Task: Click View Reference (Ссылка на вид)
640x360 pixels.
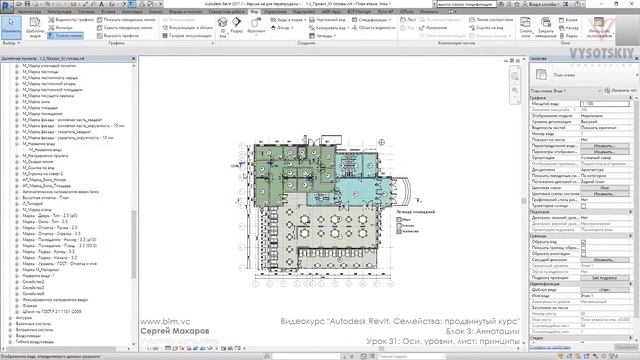Action: [x=486, y=28]
